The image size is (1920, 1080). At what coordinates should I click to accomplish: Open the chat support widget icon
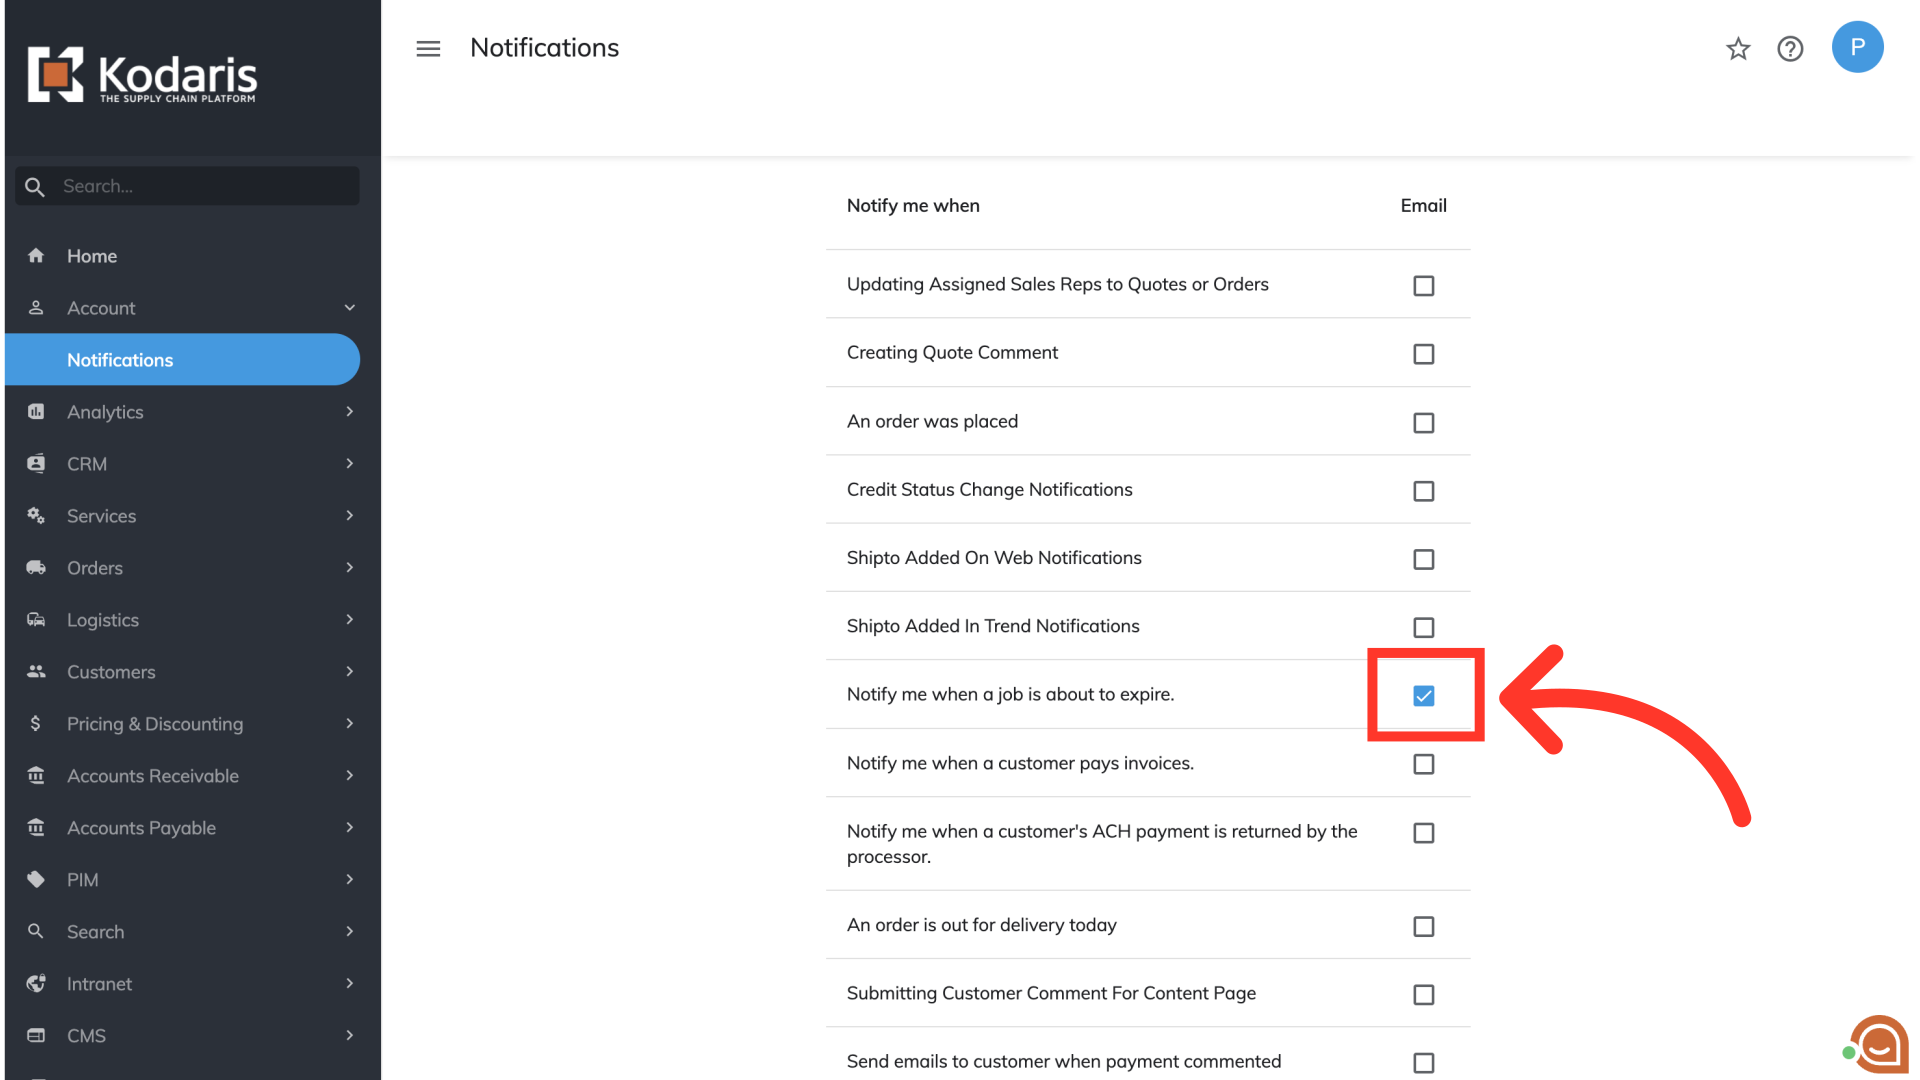1878,1044
